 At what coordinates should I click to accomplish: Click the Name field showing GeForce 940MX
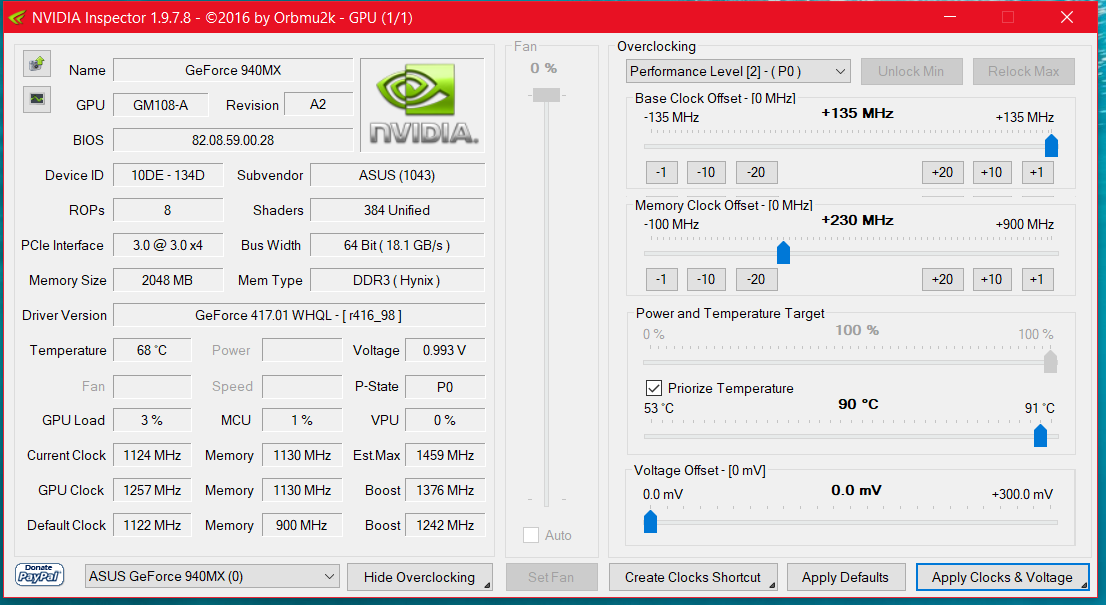(x=233, y=70)
